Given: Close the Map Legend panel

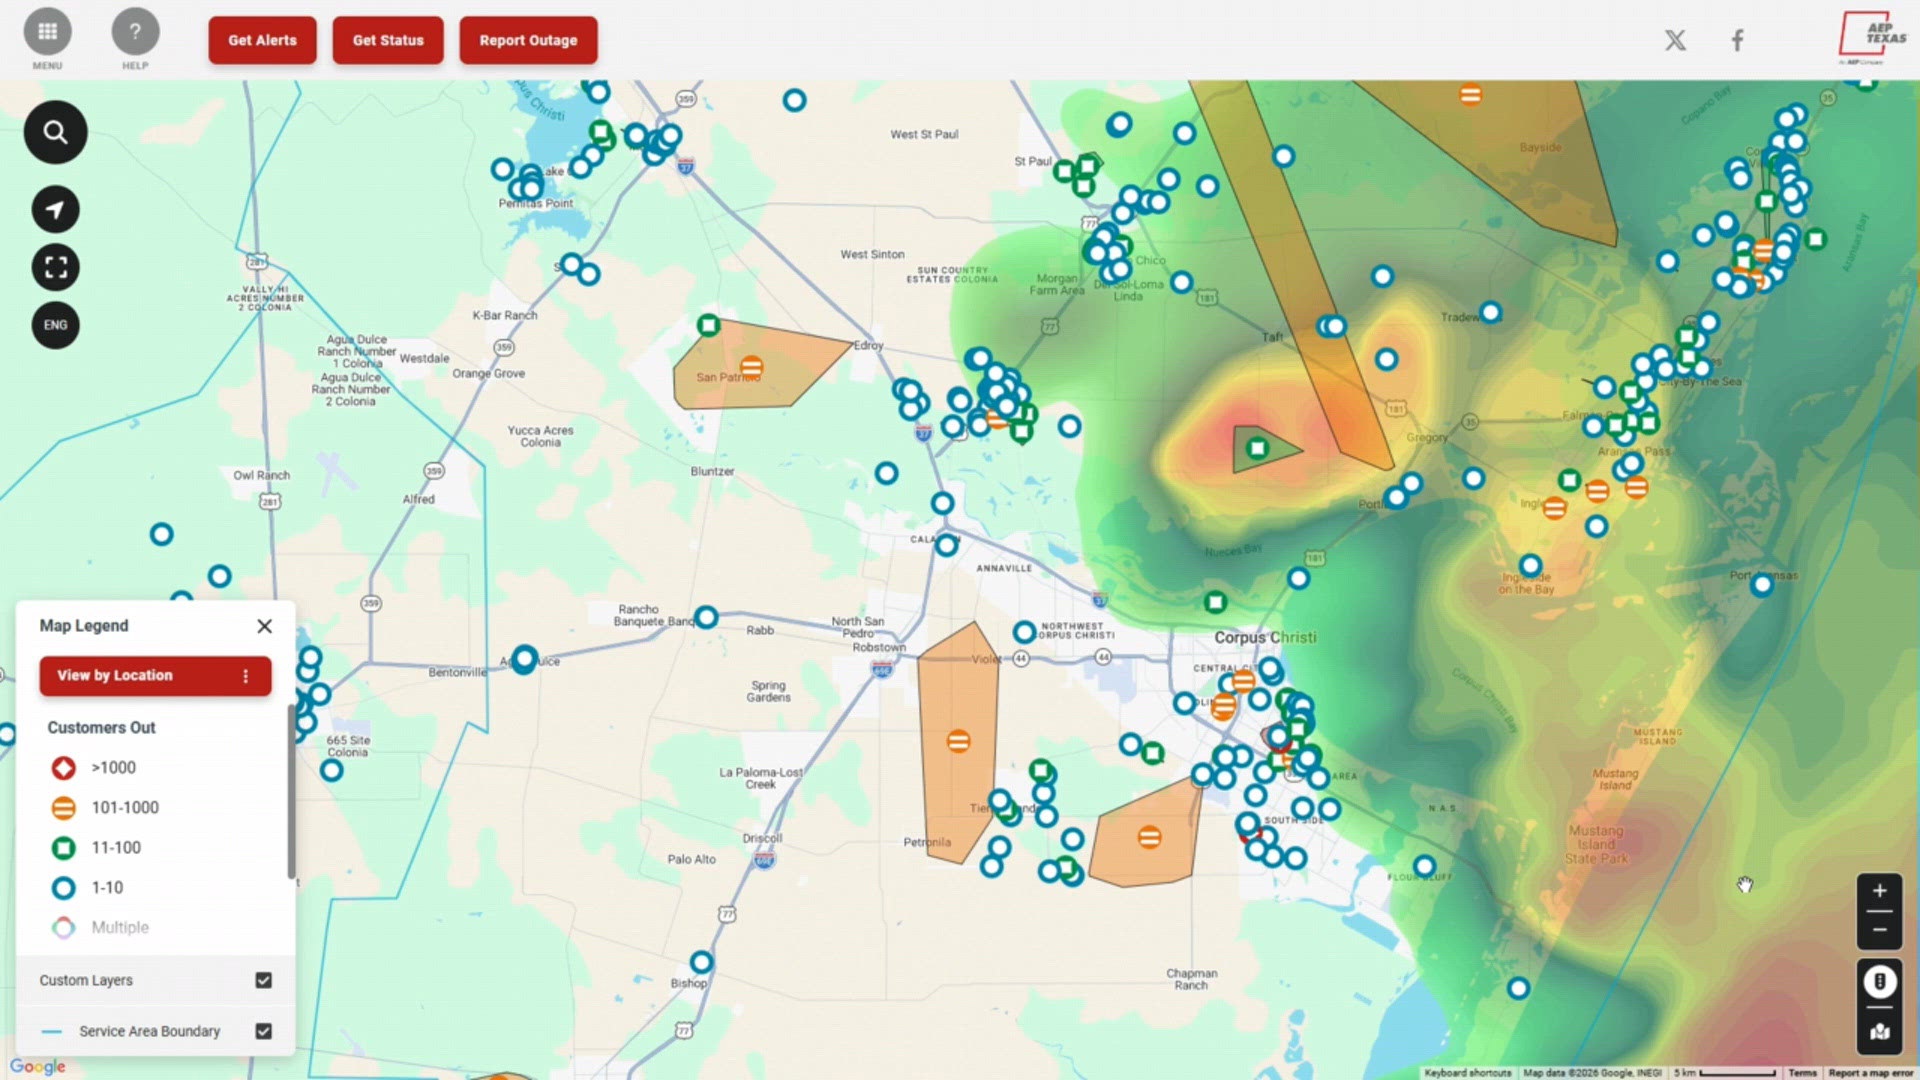Looking at the screenshot, I should (x=264, y=626).
